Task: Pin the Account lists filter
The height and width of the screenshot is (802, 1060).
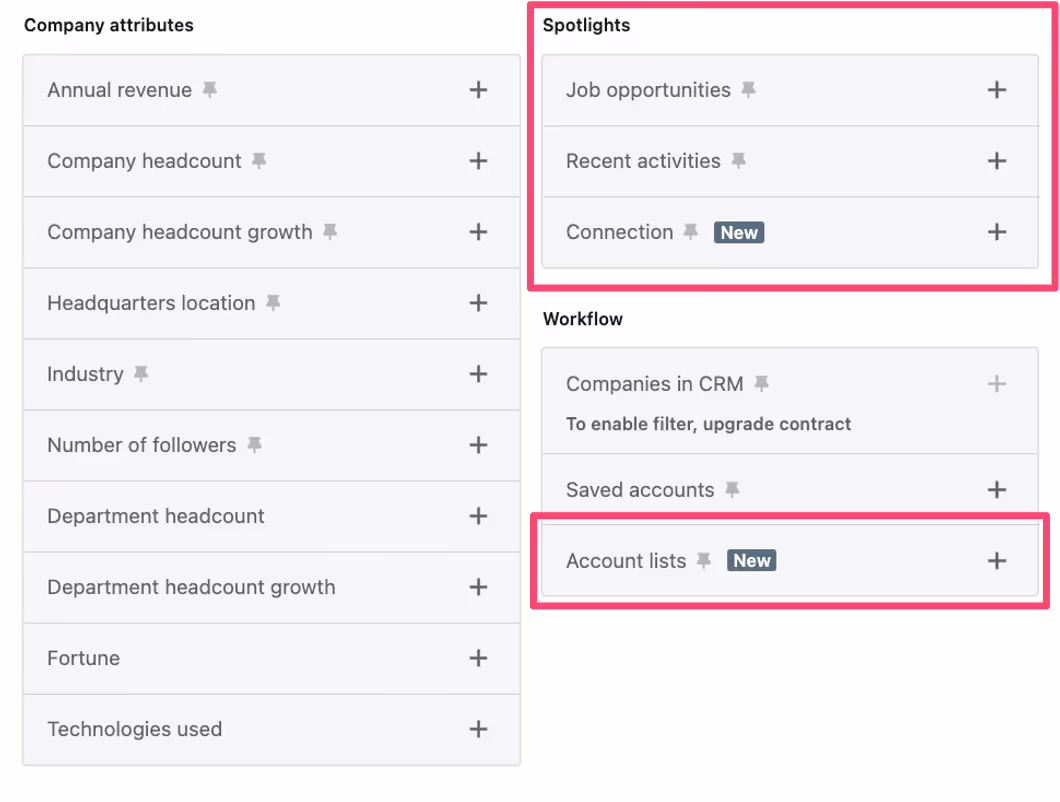Action: tap(704, 561)
